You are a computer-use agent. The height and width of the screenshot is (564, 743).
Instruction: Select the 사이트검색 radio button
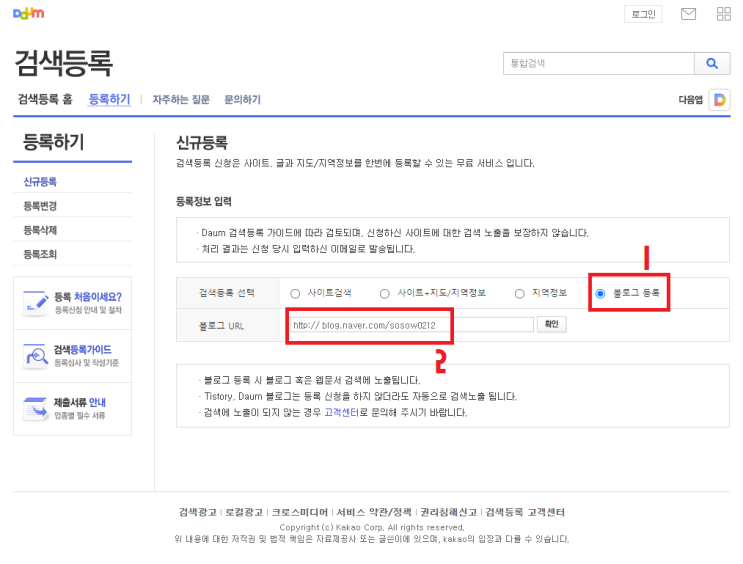(x=295, y=294)
